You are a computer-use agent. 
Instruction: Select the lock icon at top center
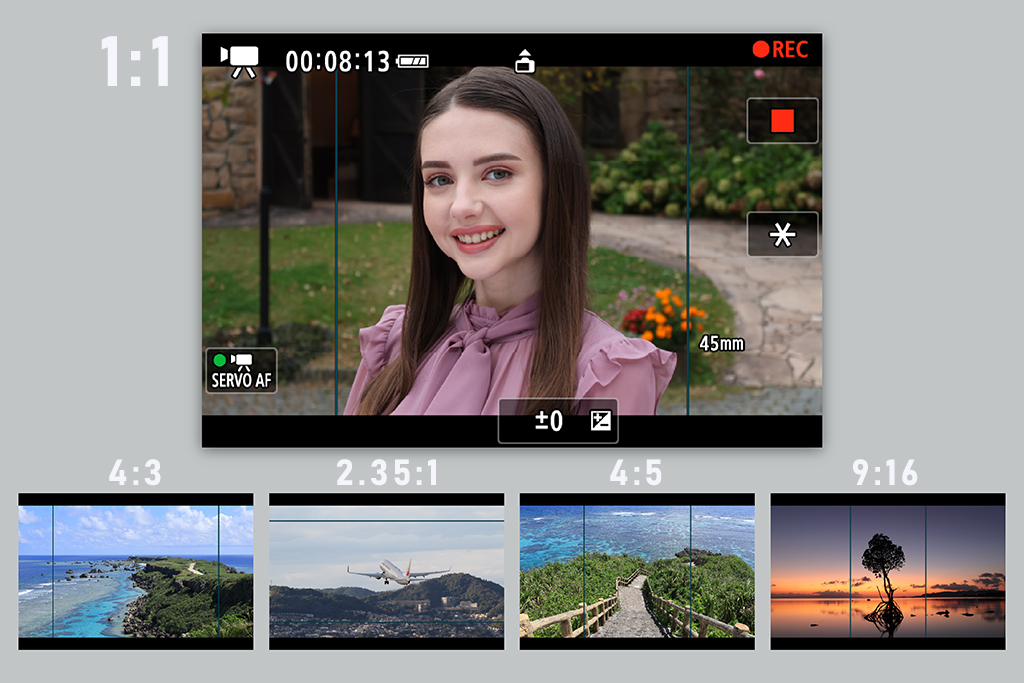point(524,61)
